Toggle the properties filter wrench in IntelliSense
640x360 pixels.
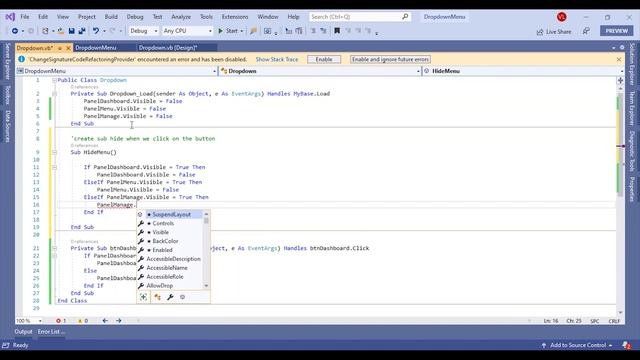tap(170, 297)
